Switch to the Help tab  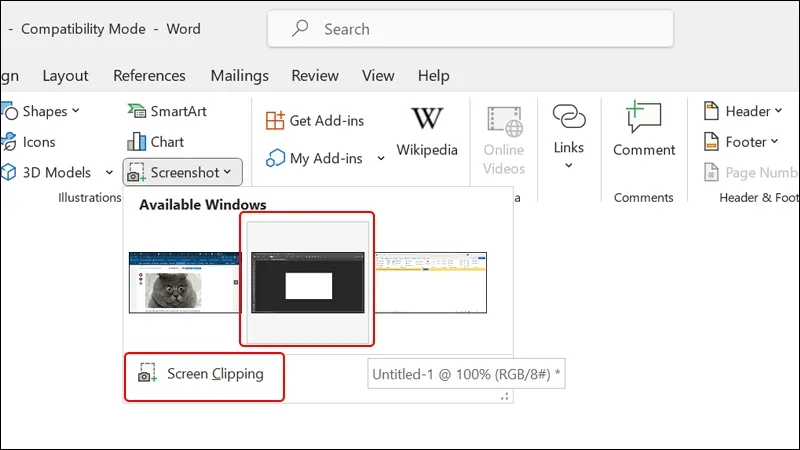(434, 76)
